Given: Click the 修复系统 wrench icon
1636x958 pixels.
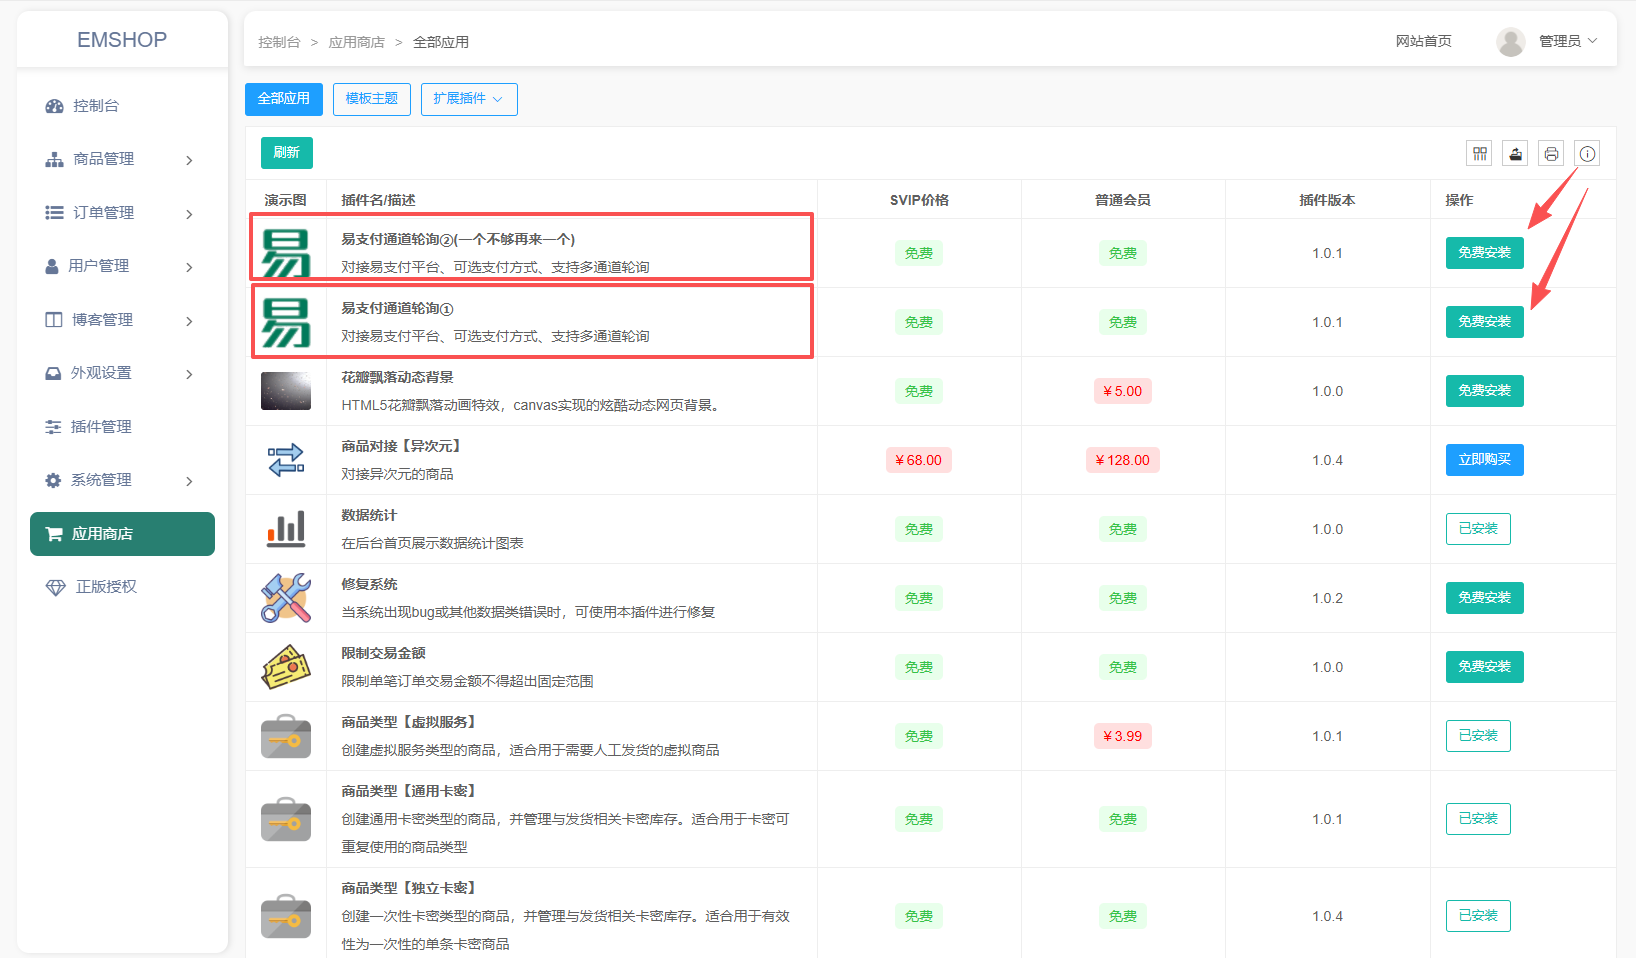Looking at the screenshot, I should click(x=286, y=598).
